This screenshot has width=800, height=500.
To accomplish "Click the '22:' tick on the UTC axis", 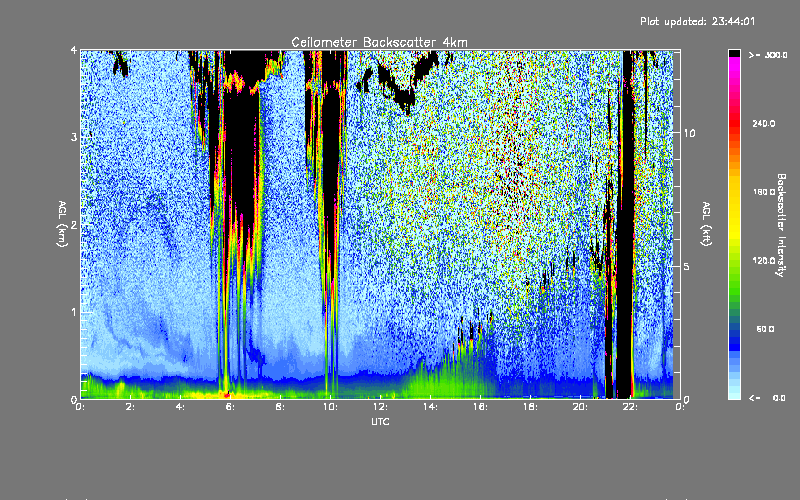I will (630, 407).
